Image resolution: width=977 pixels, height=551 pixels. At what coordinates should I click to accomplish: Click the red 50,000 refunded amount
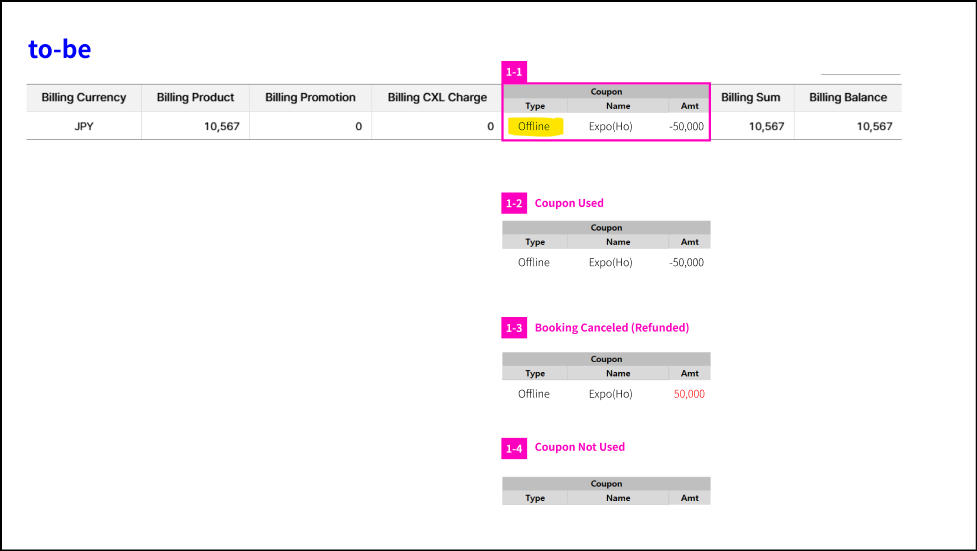(689, 394)
